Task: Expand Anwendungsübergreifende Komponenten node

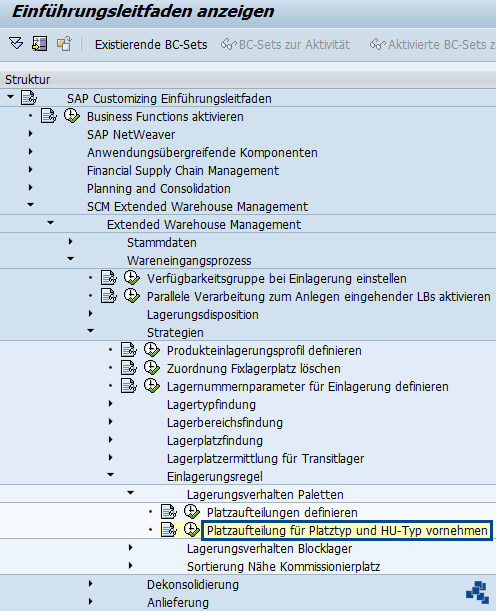Action: click(x=31, y=152)
